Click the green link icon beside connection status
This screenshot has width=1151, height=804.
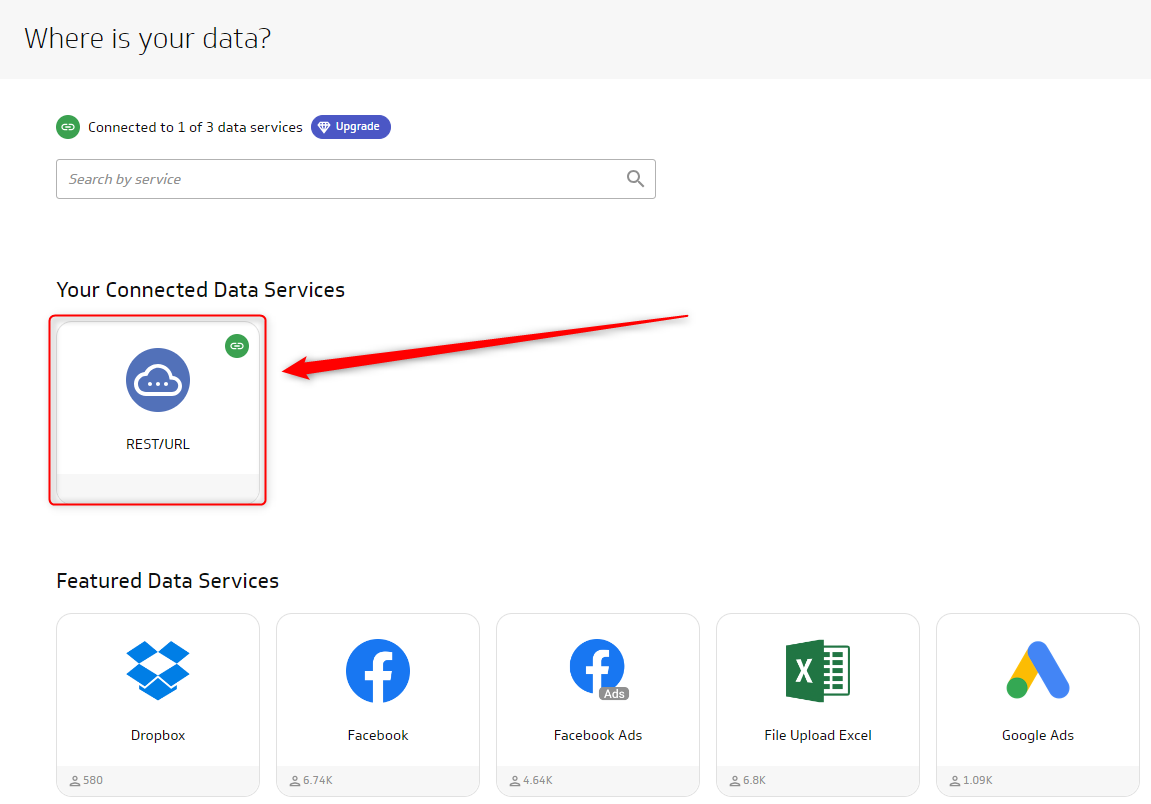[68, 127]
